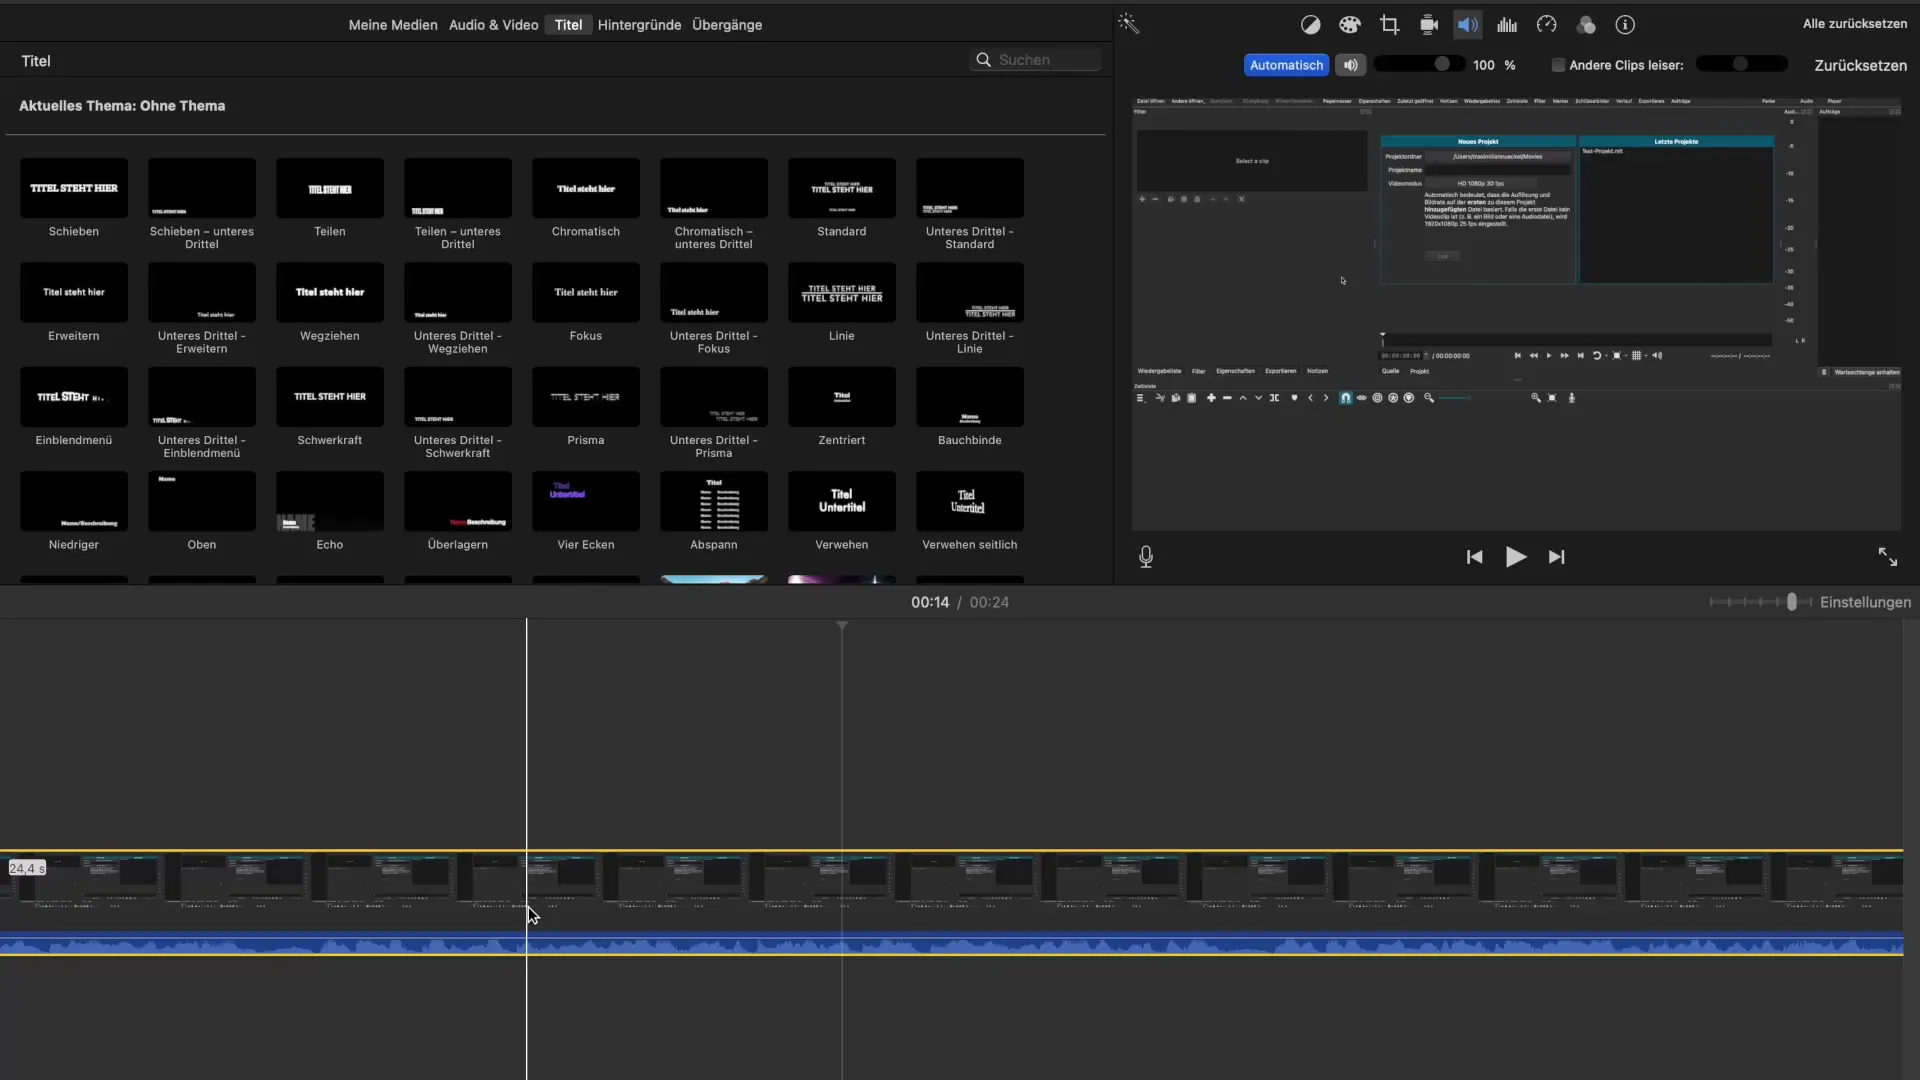Click Alle zurücksetzen button

coord(1855,24)
